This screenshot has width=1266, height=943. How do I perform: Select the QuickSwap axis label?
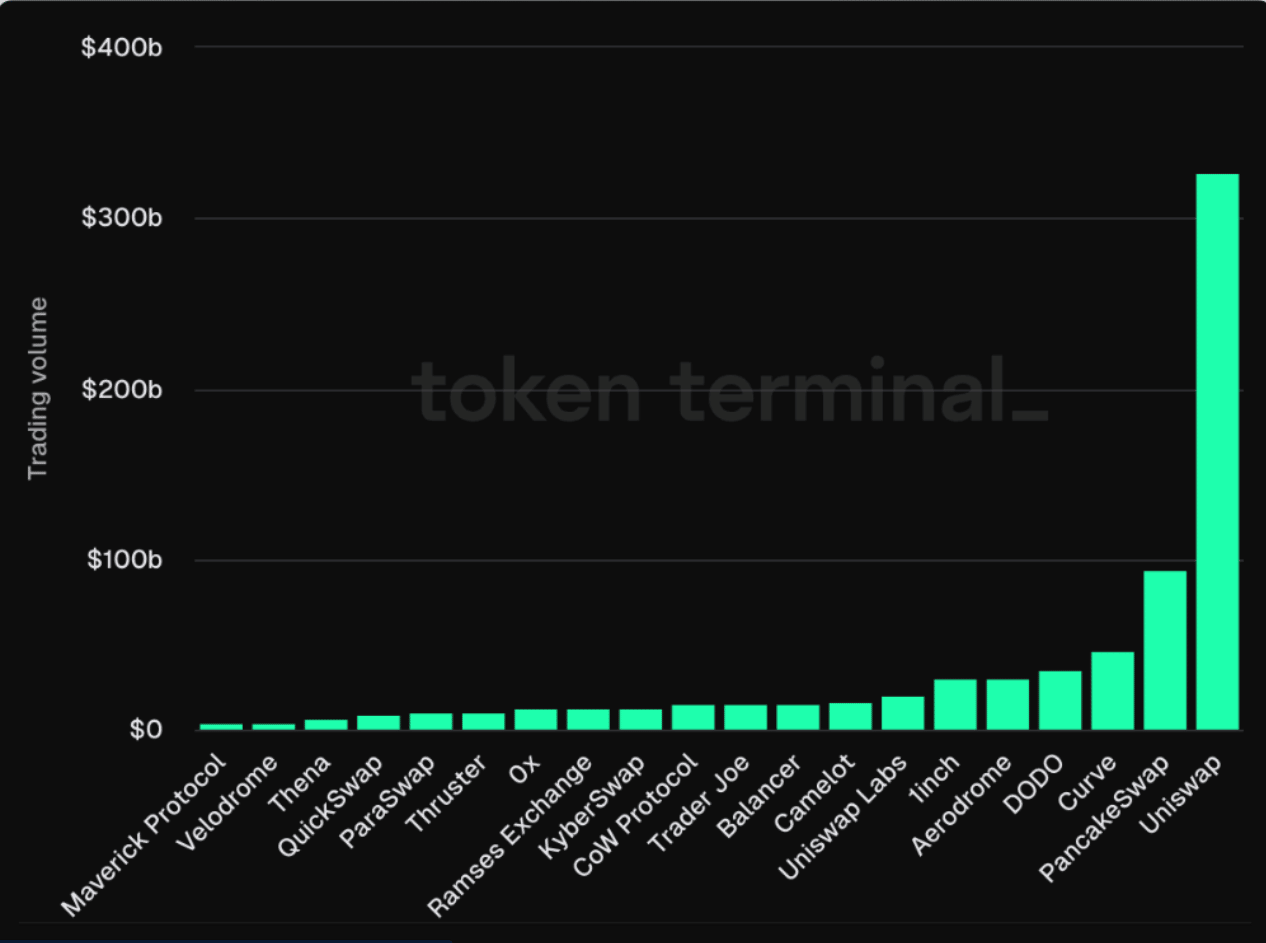coord(329,808)
